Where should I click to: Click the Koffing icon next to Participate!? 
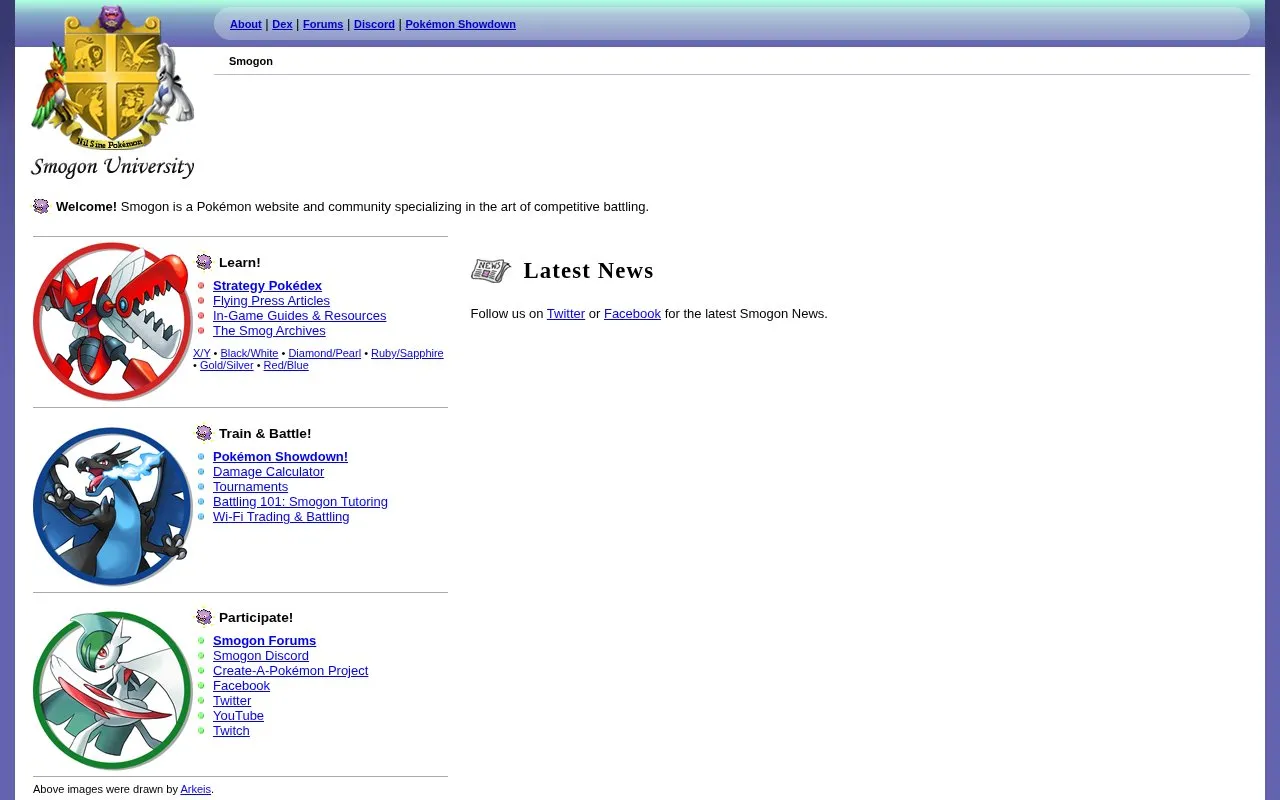coord(204,617)
